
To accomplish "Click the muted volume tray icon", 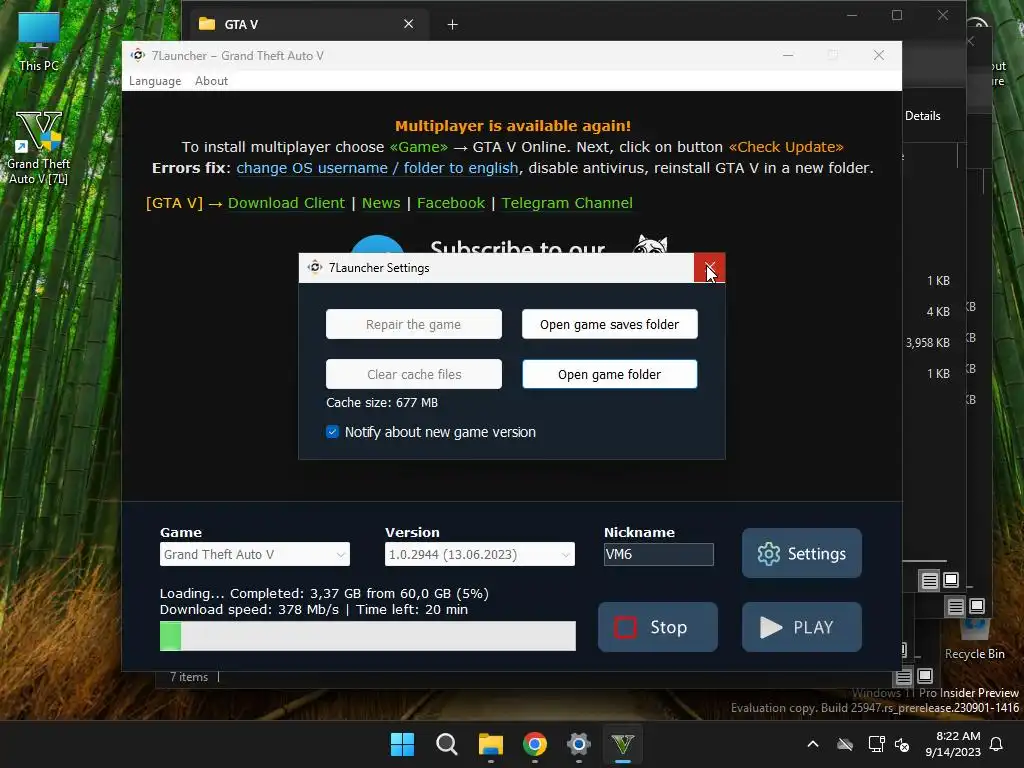I will pos(903,744).
